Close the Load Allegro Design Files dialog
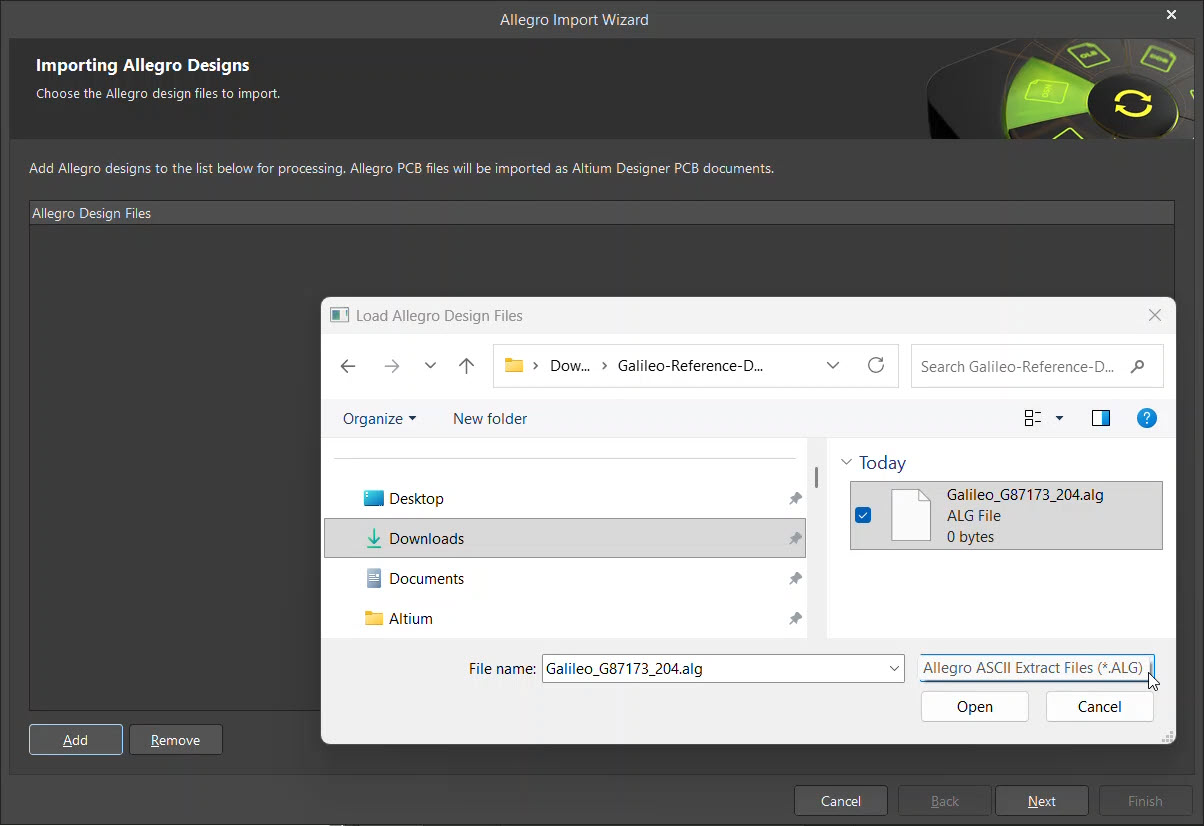This screenshot has width=1204, height=826. (1154, 315)
